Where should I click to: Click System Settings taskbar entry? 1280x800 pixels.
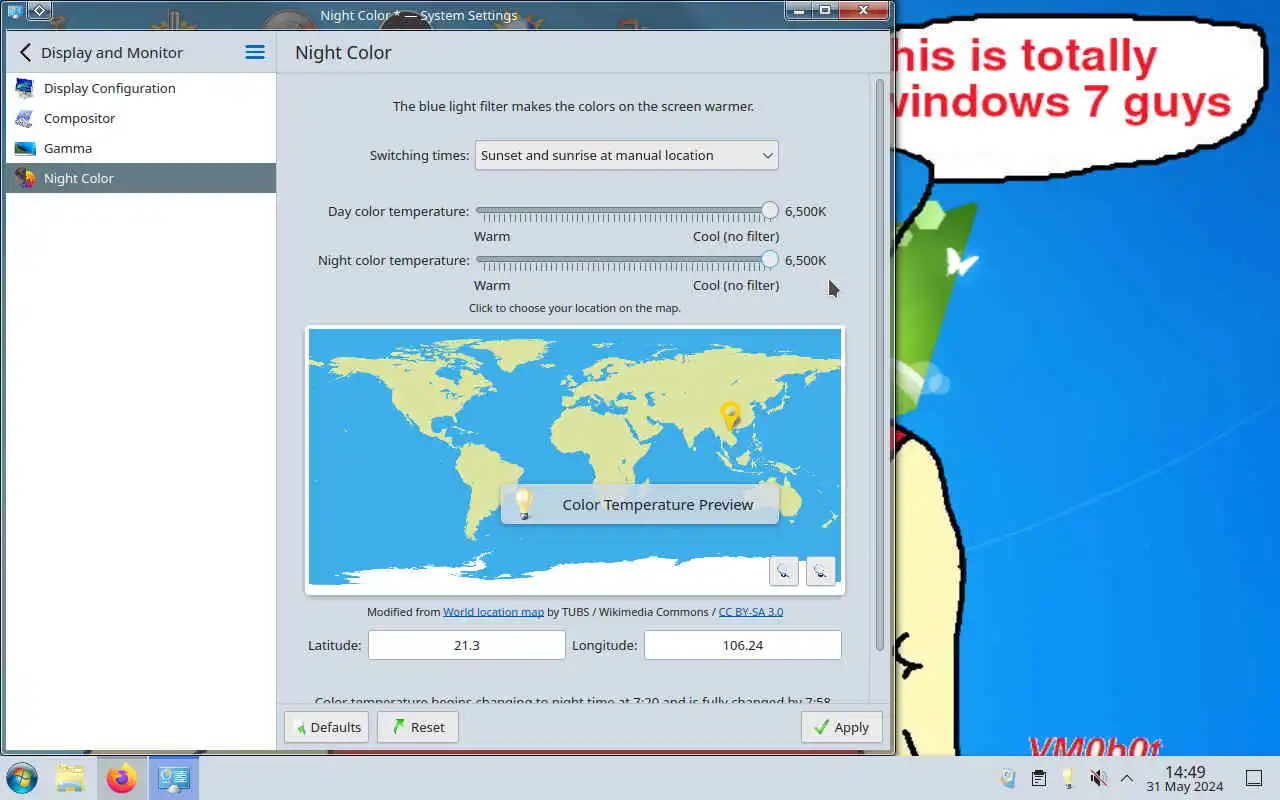174,778
